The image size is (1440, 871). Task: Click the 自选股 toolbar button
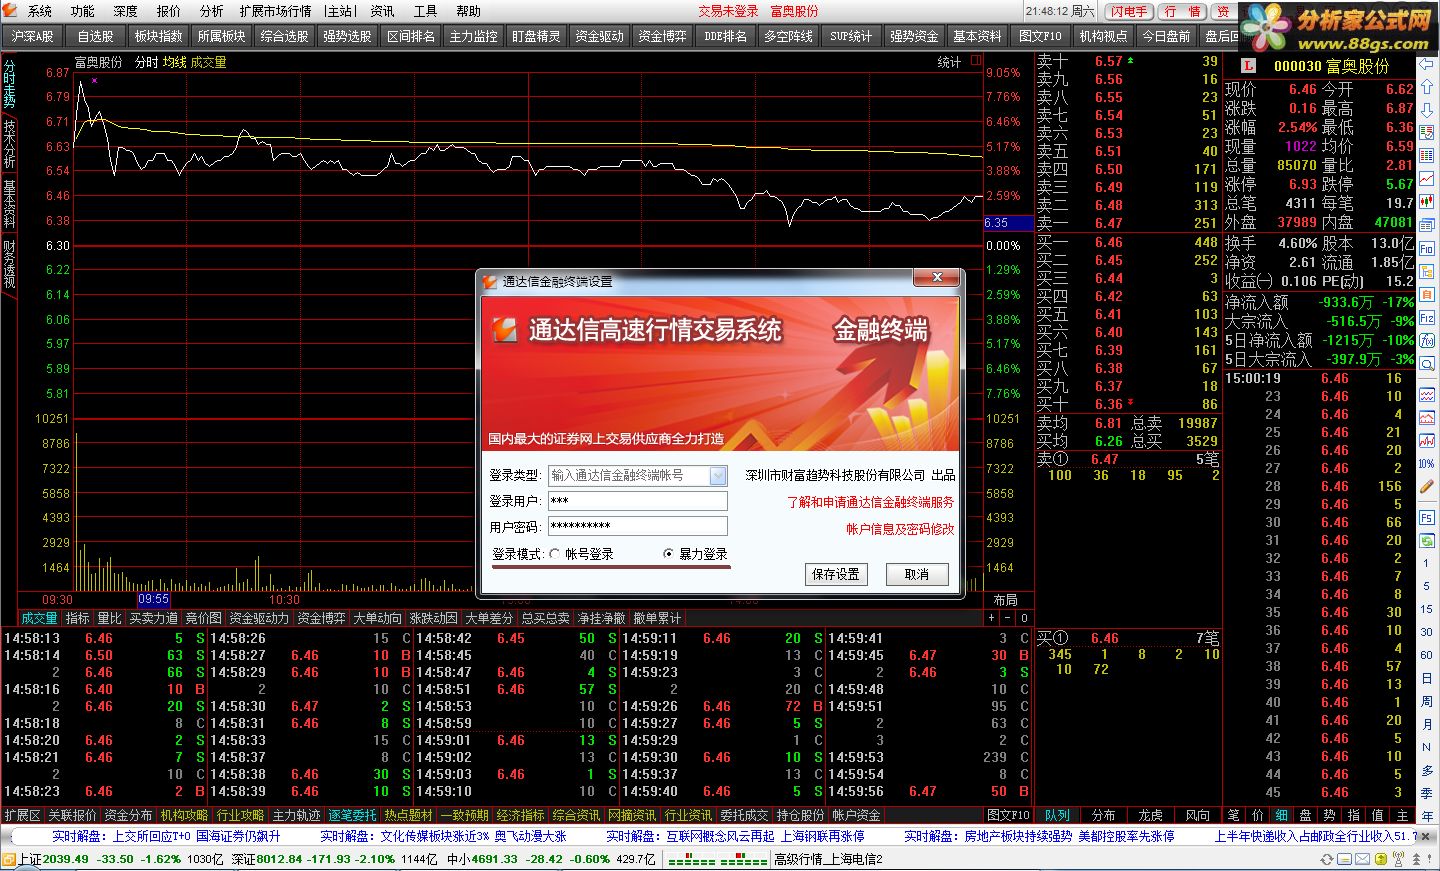pos(96,36)
